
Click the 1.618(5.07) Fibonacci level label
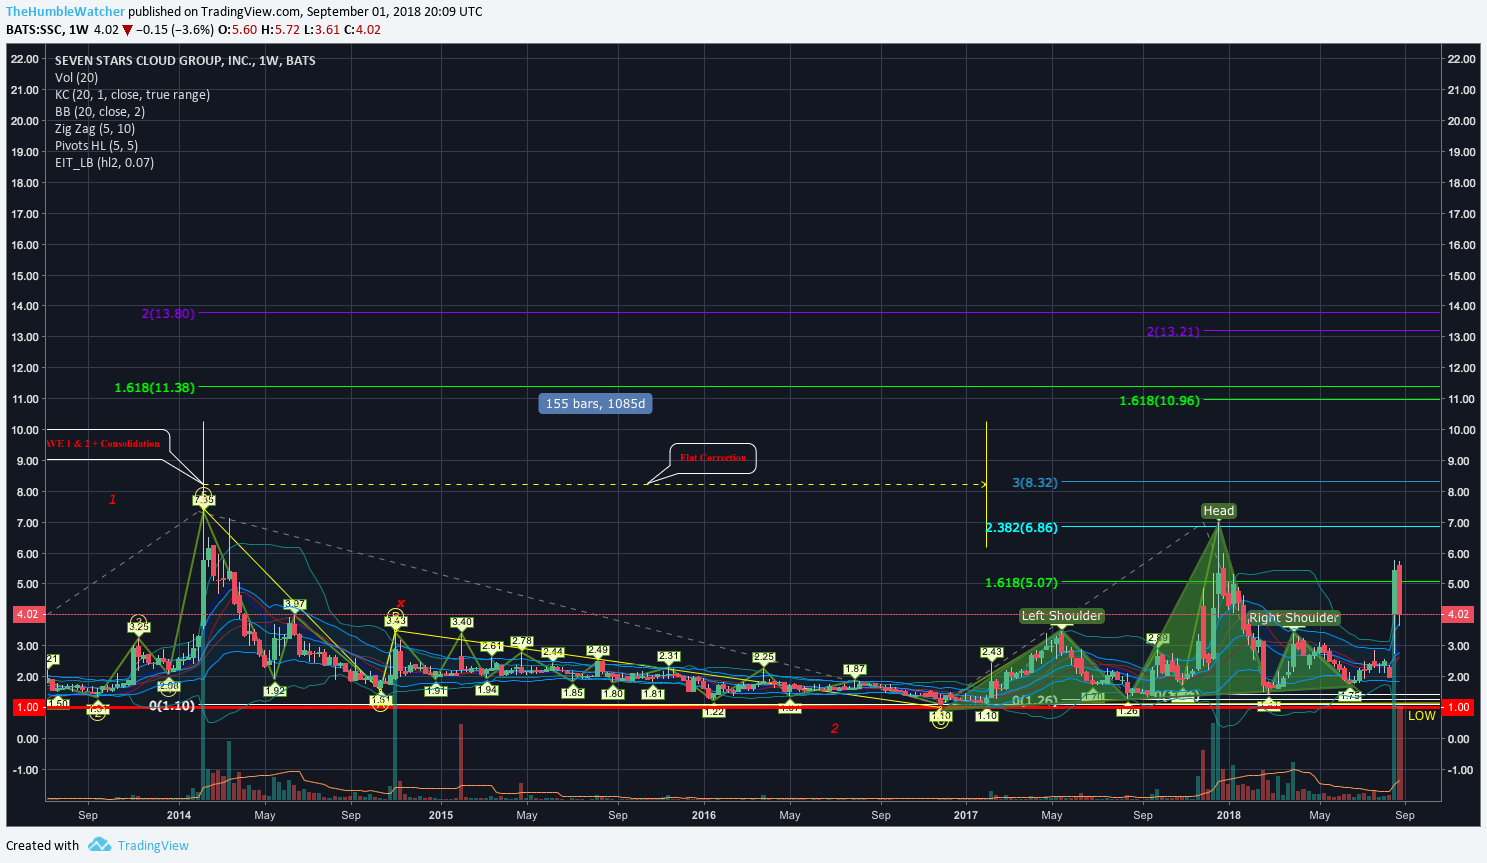click(x=1021, y=582)
